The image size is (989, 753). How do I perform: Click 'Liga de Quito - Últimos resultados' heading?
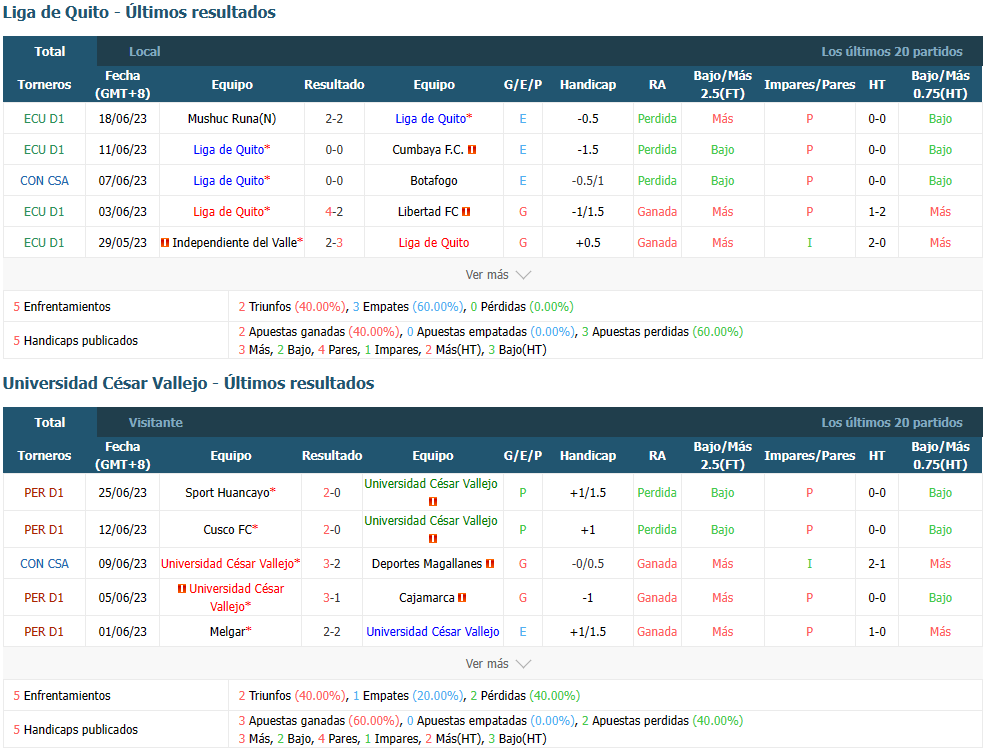[139, 12]
